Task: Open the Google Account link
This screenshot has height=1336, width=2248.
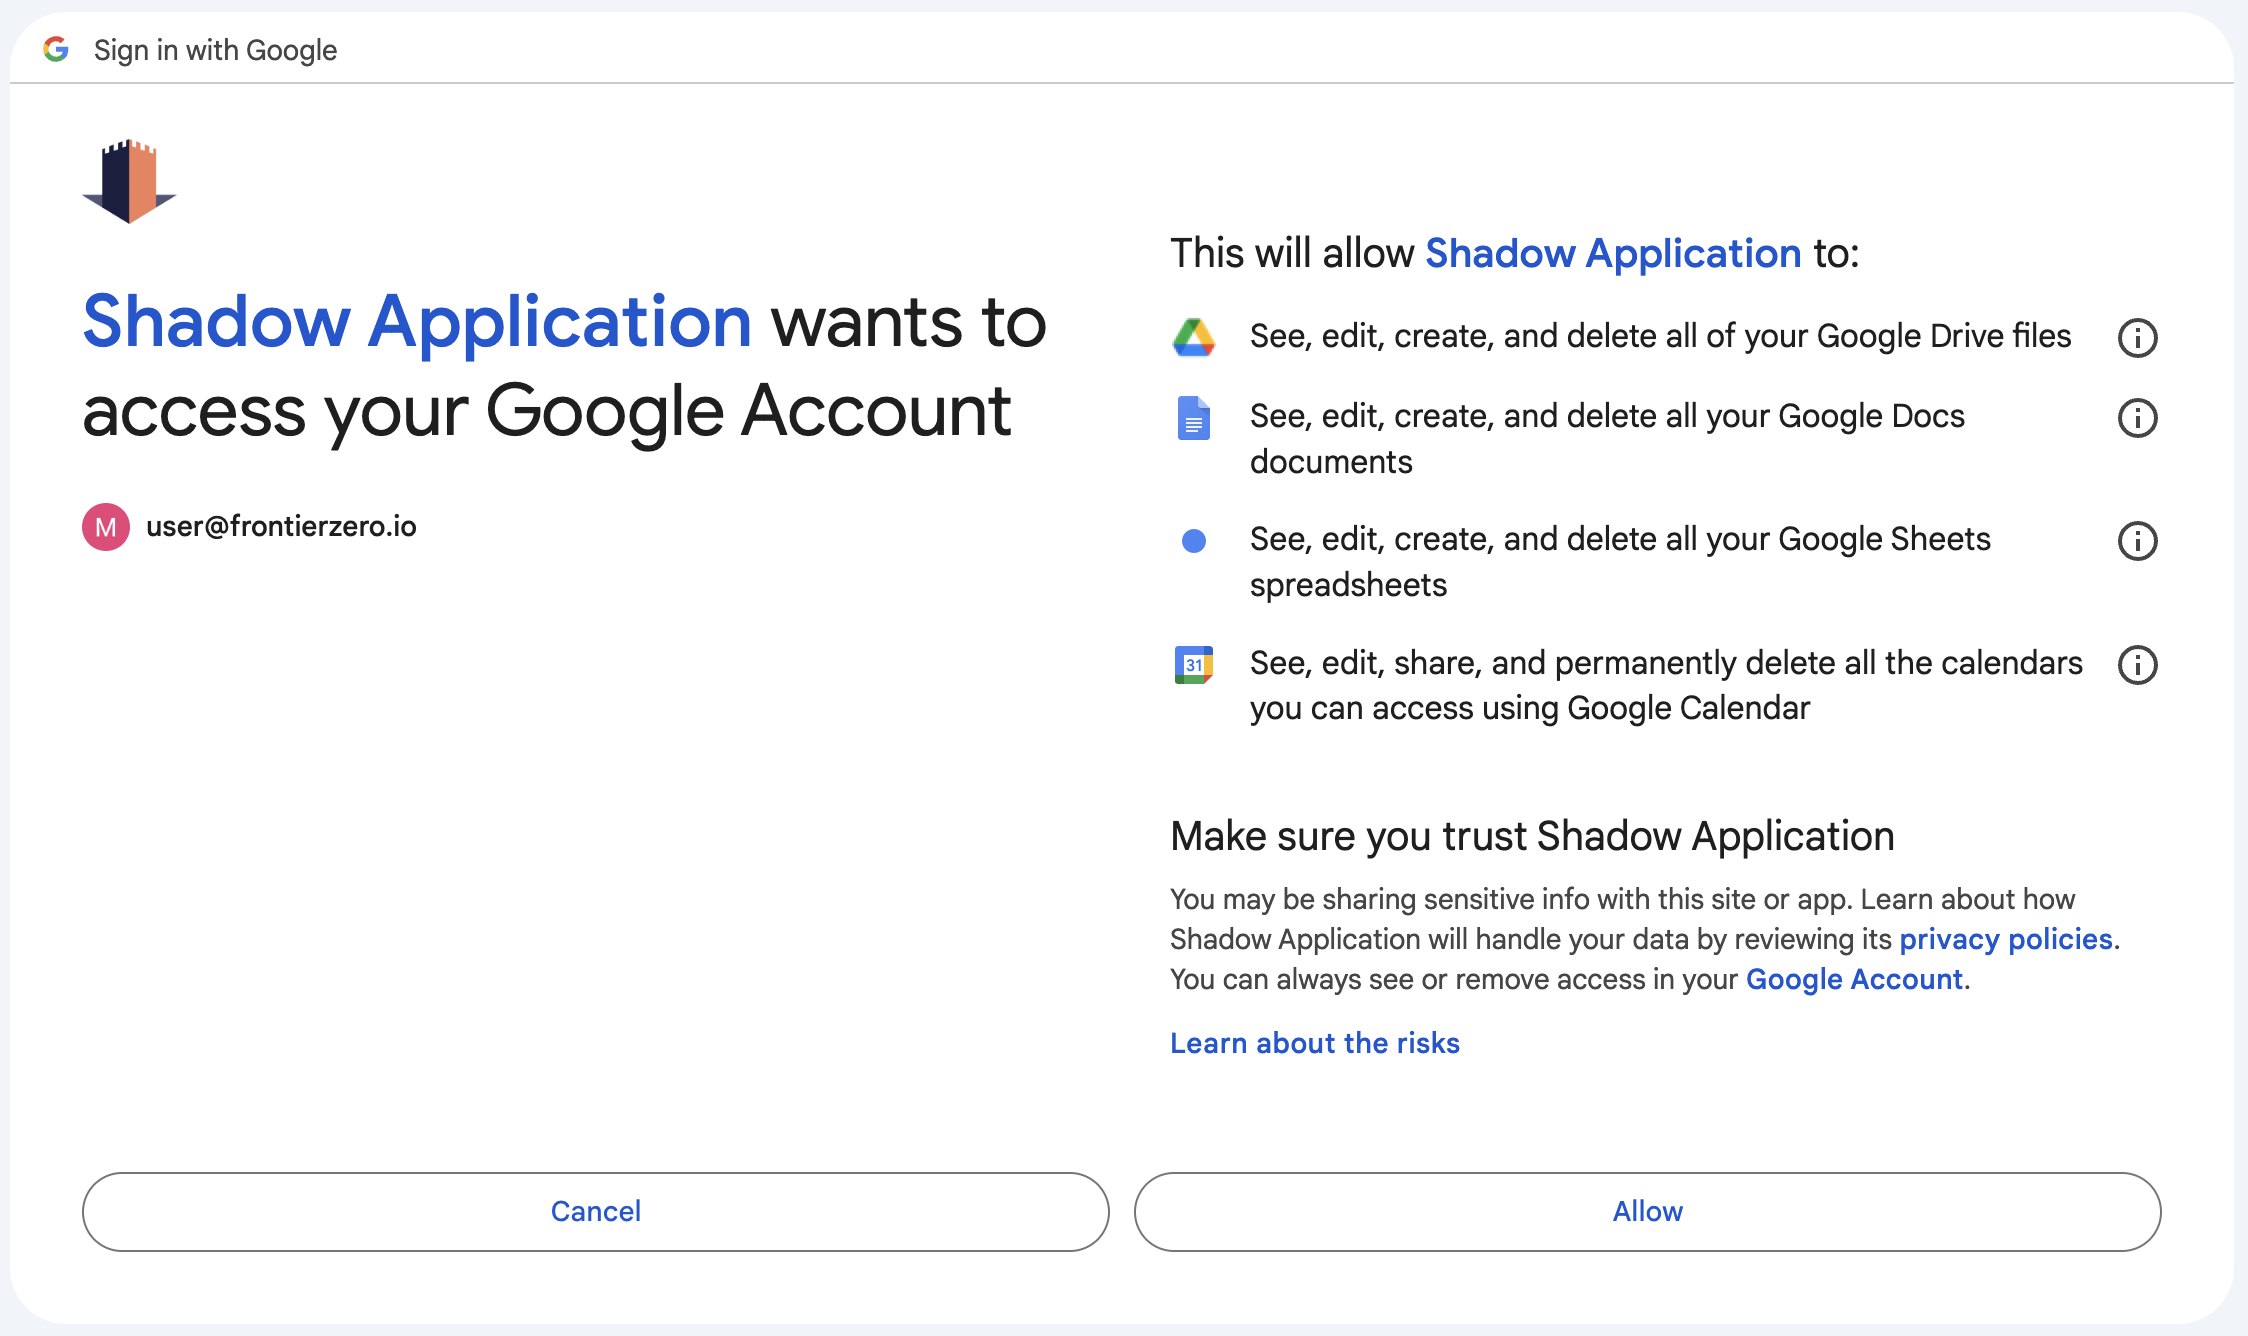Action: 1855,979
